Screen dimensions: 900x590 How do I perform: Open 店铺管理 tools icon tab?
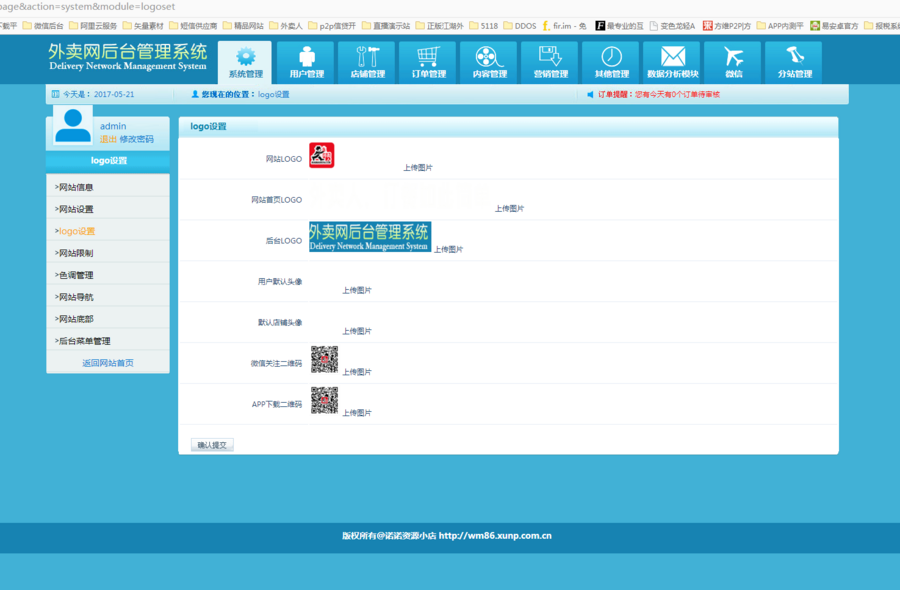click(367, 63)
